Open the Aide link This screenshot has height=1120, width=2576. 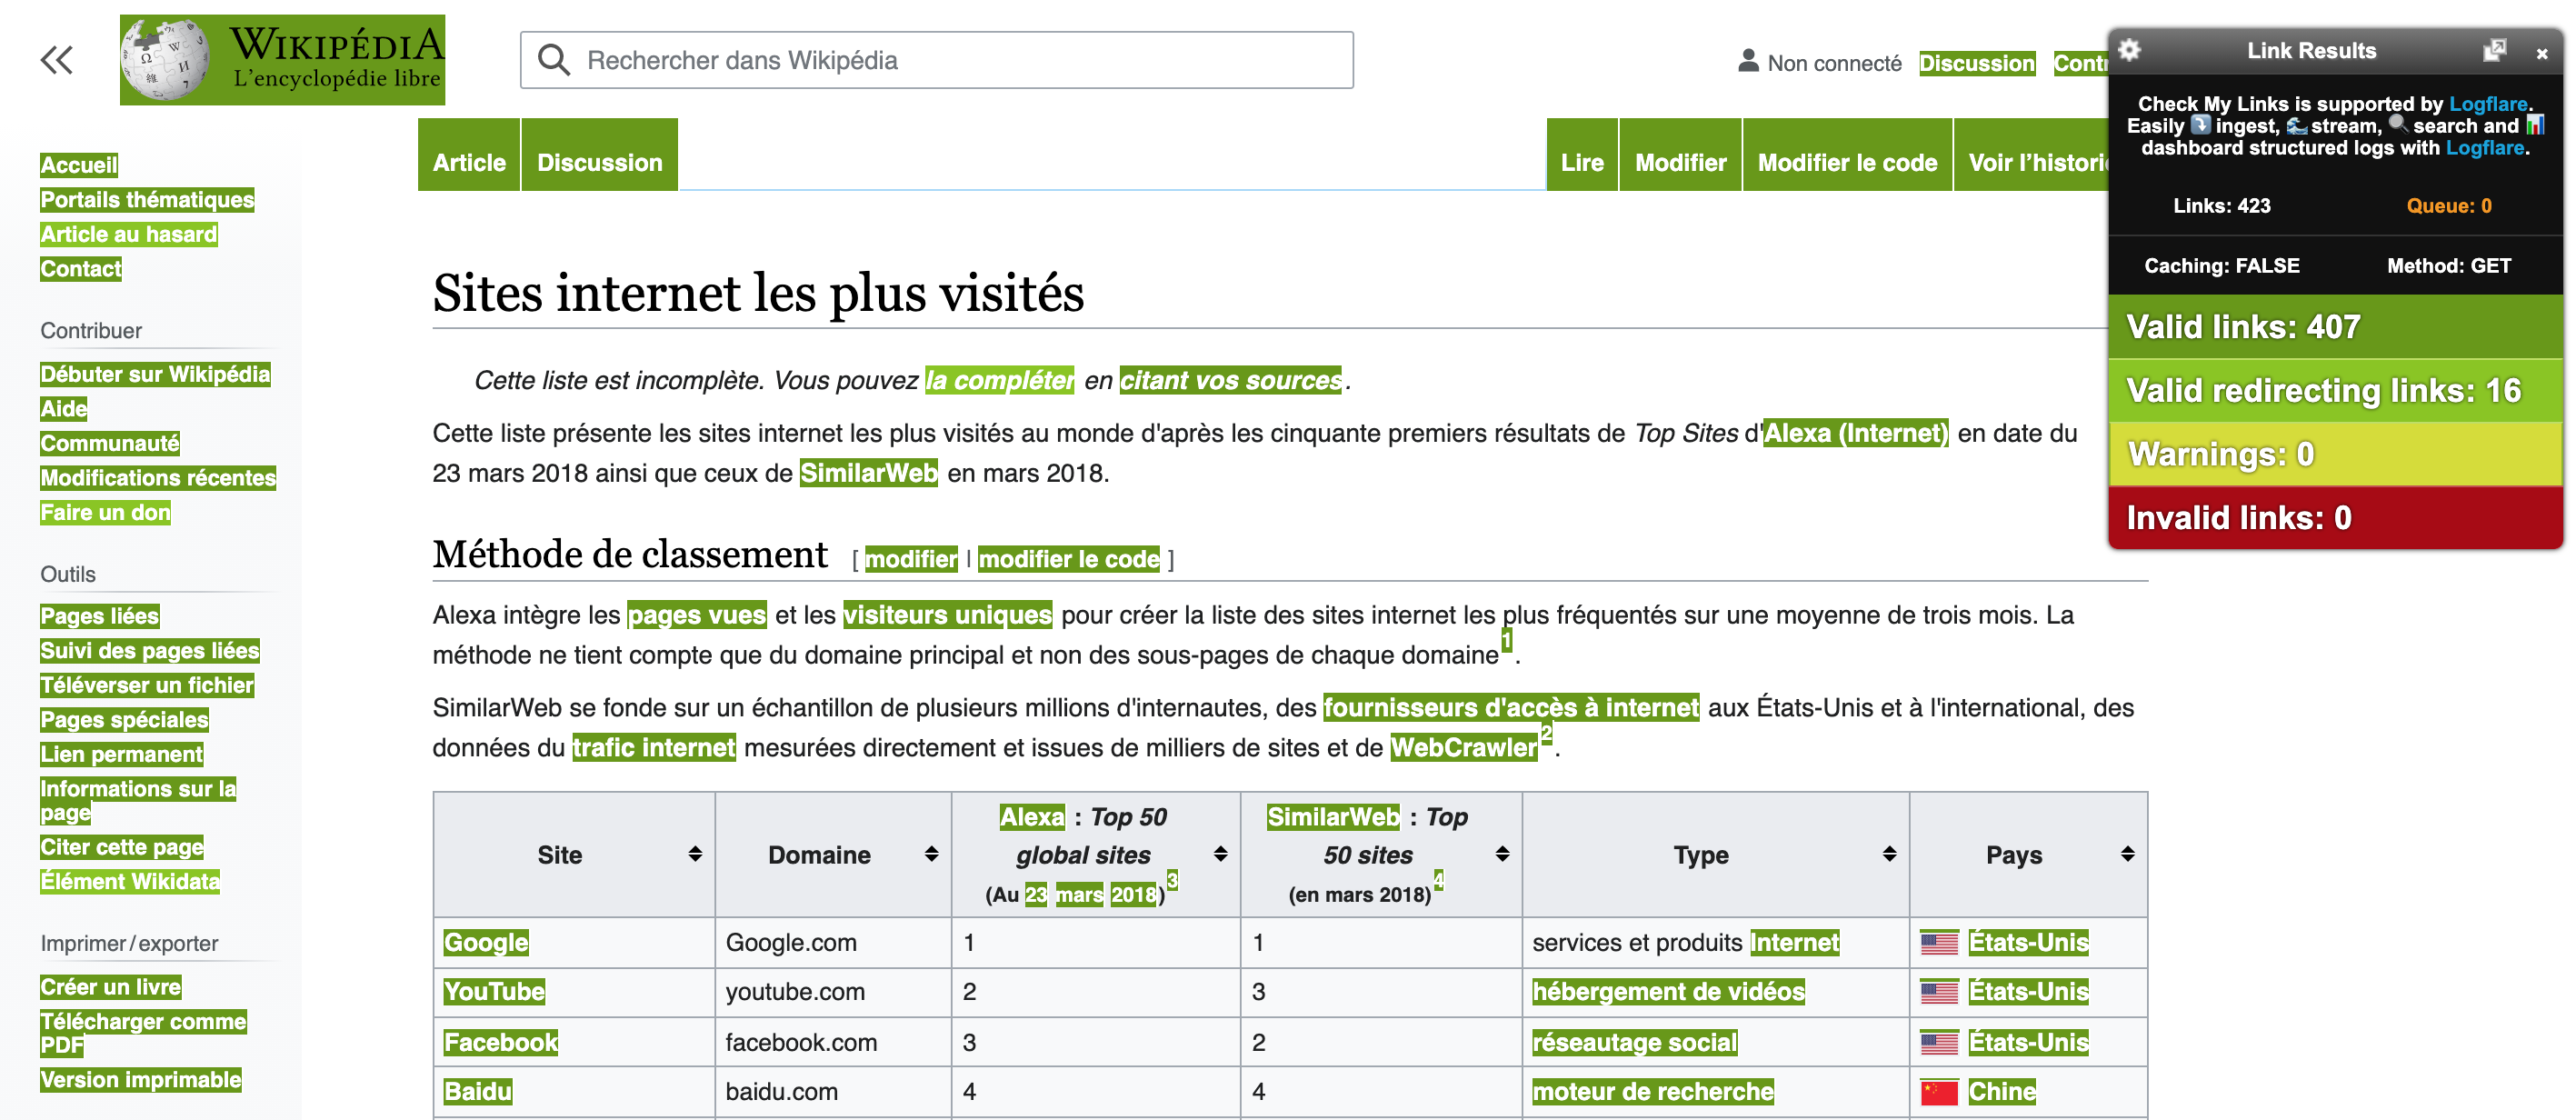click(64, 409)
